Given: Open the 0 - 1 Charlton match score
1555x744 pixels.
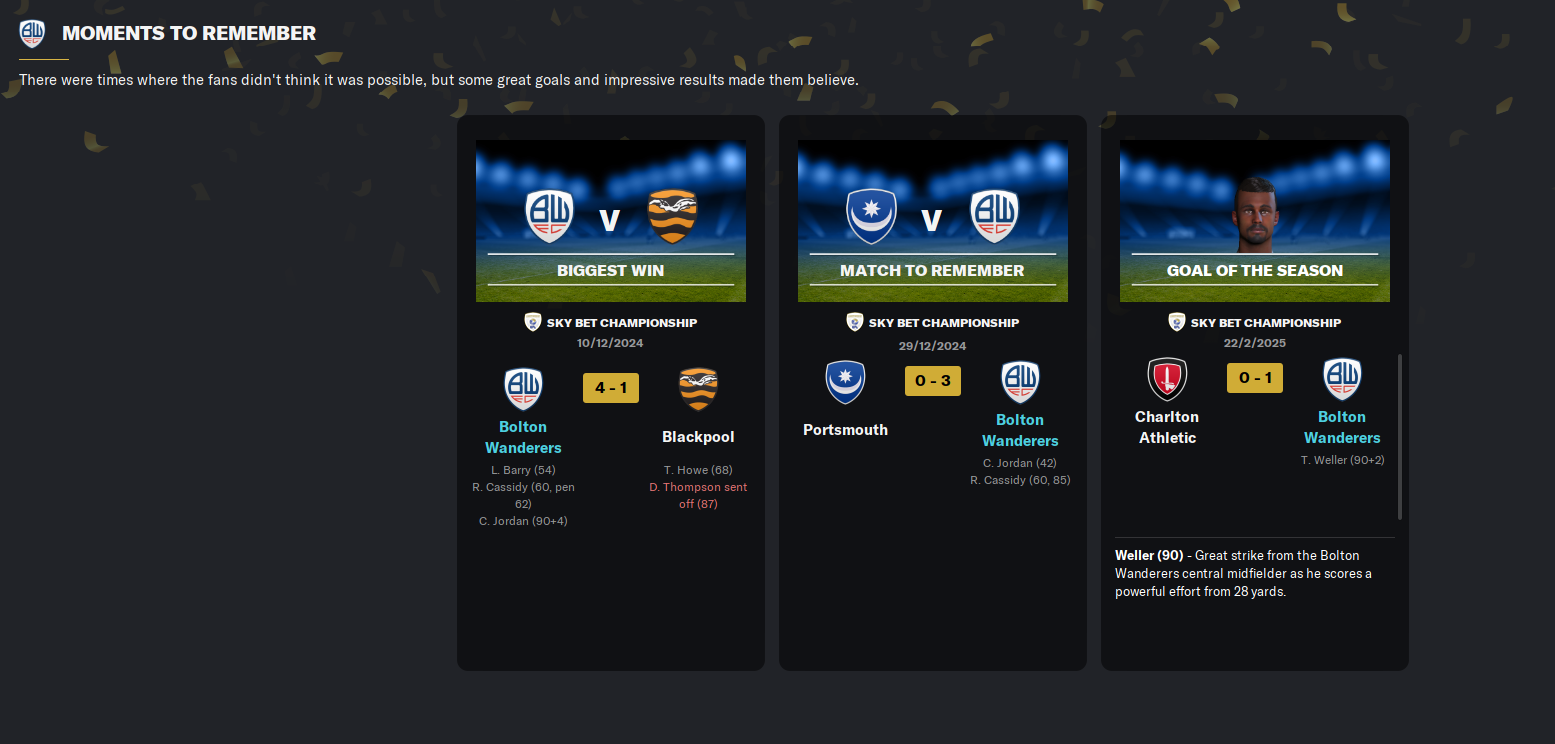Looking at the screenshot, I should (1254, 378).
